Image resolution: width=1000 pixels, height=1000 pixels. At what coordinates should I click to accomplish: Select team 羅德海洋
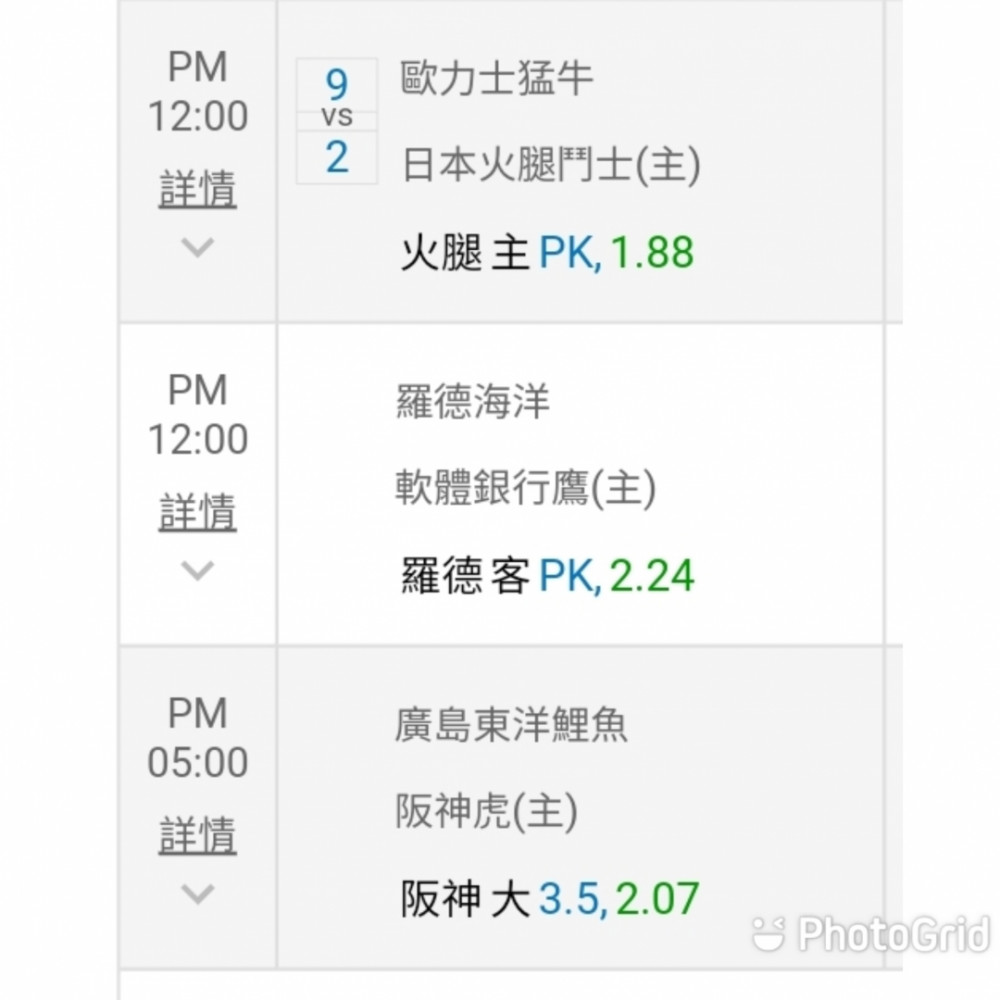point(473,402)
